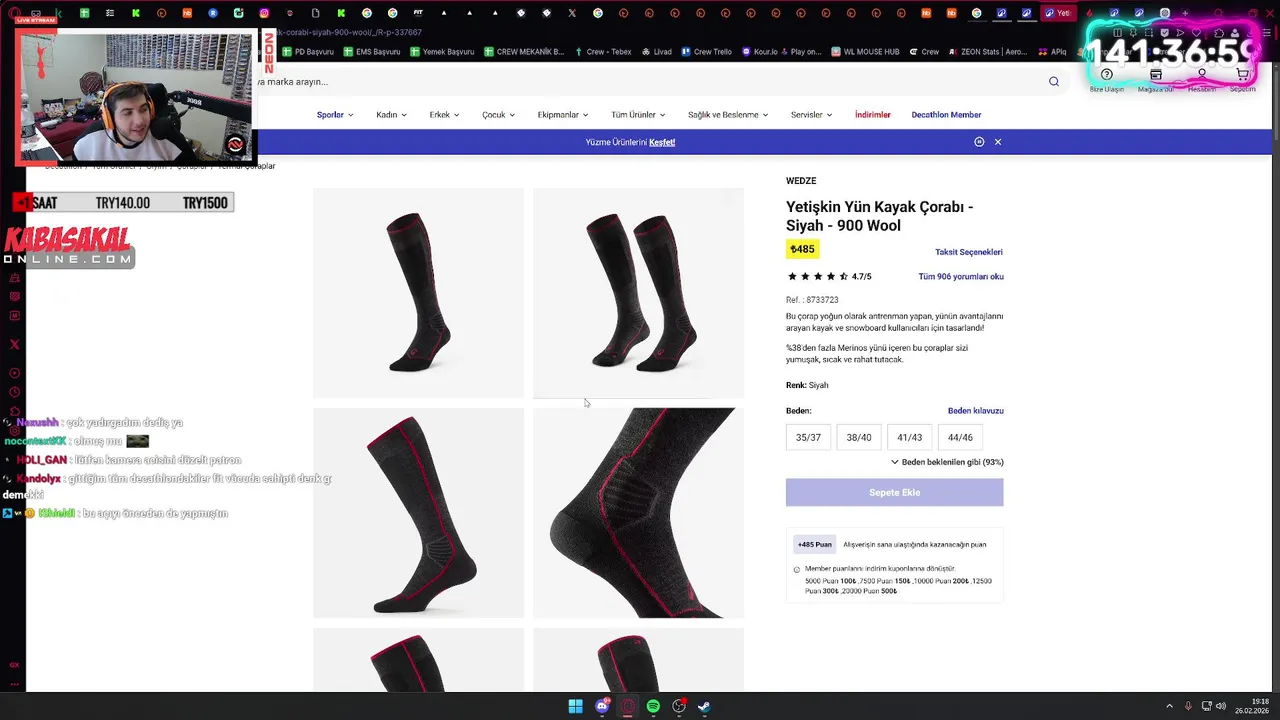Click the OBS taskbar icon
1280x720 pixels.
pos(679,706)
